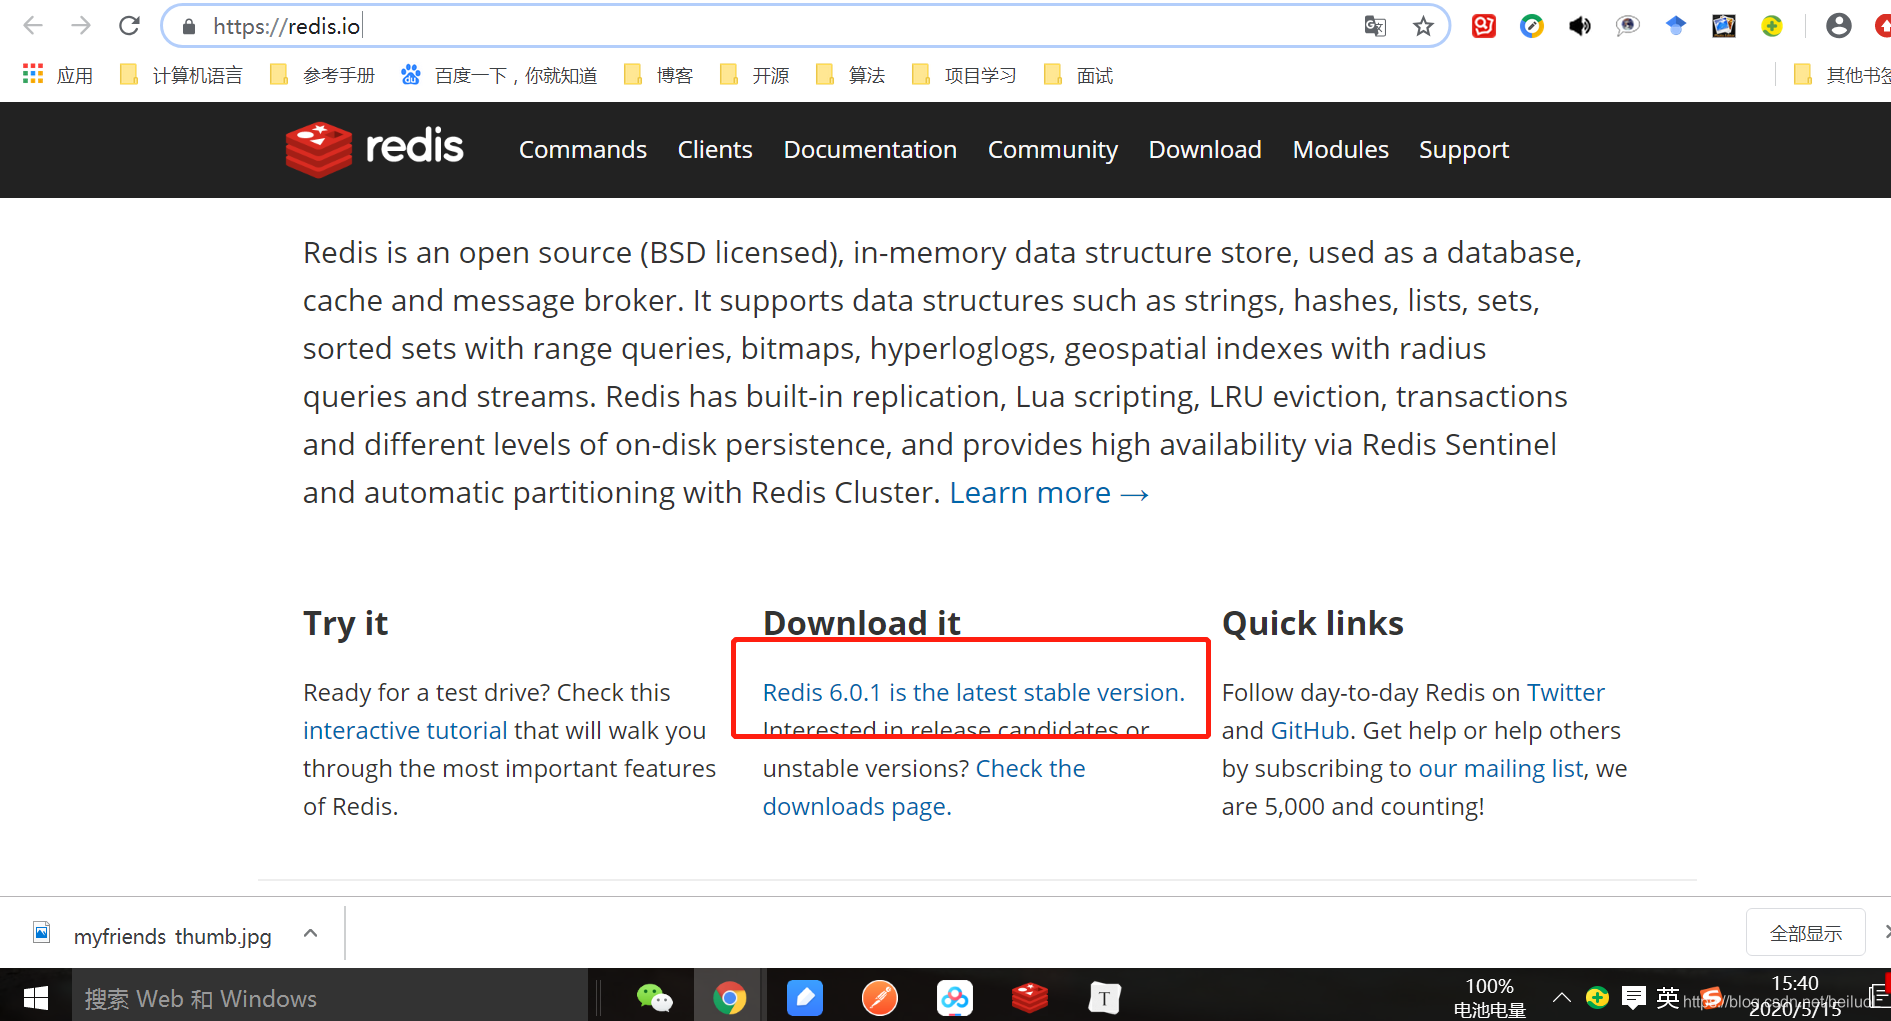Open the 面试 bookmark folder

point(1079,75)
